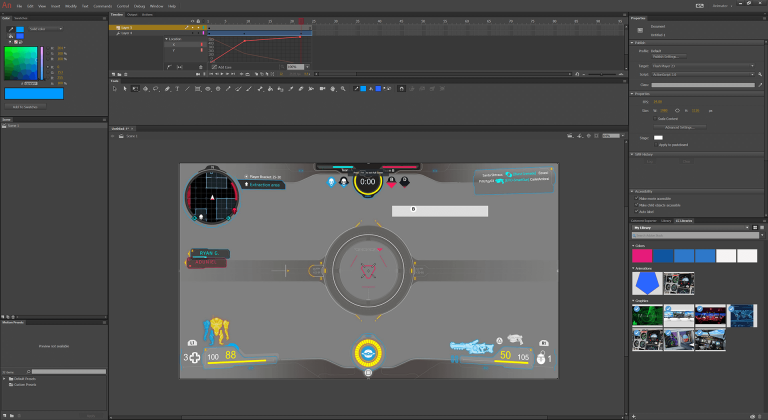Click the Eyedropper tool
This screenshot has width=768, height=420.
[x=291, y=88]
